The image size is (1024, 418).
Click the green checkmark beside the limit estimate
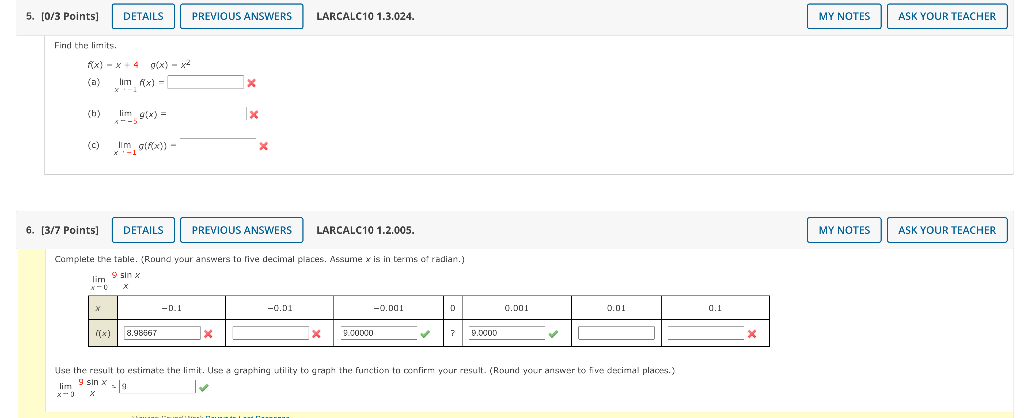[204, 387]
